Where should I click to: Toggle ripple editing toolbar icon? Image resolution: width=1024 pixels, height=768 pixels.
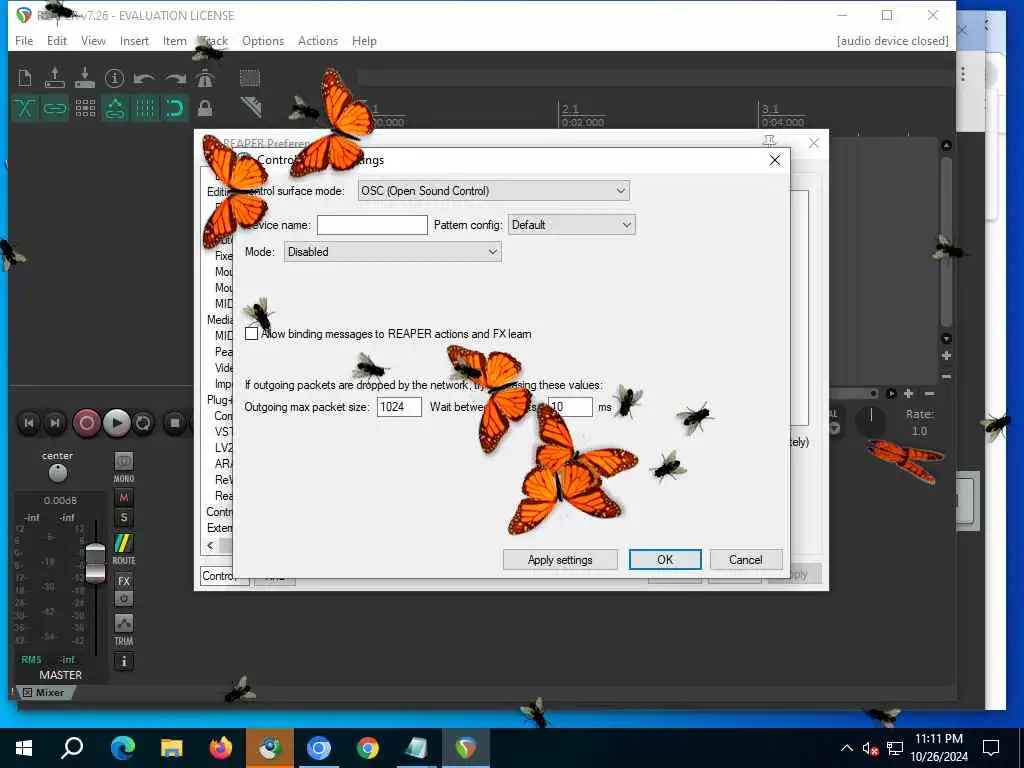coord(85,108)
